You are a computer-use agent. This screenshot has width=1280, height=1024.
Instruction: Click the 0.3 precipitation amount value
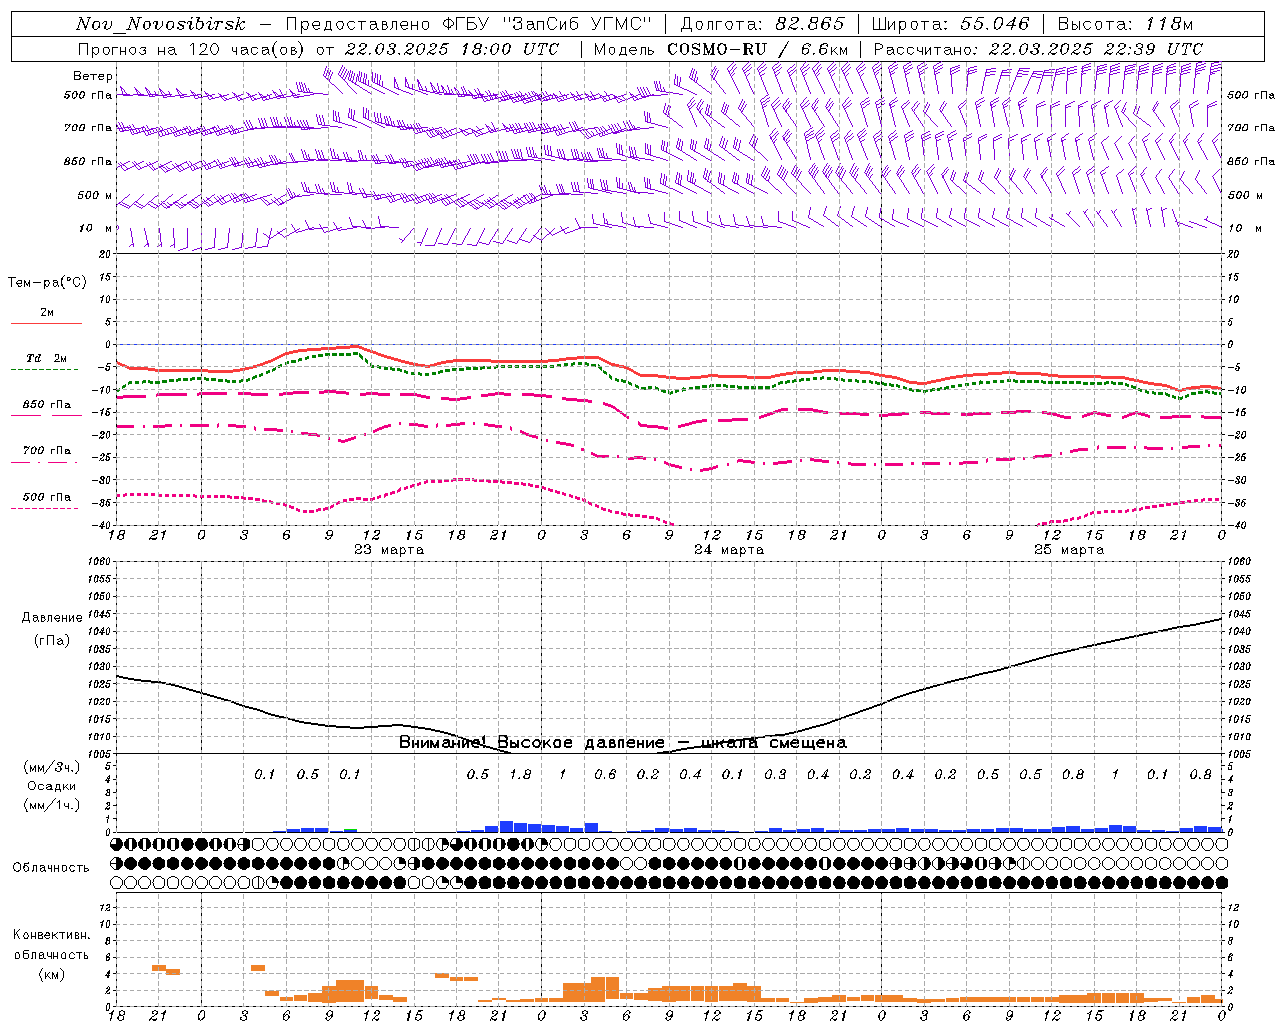pos(775,775)
